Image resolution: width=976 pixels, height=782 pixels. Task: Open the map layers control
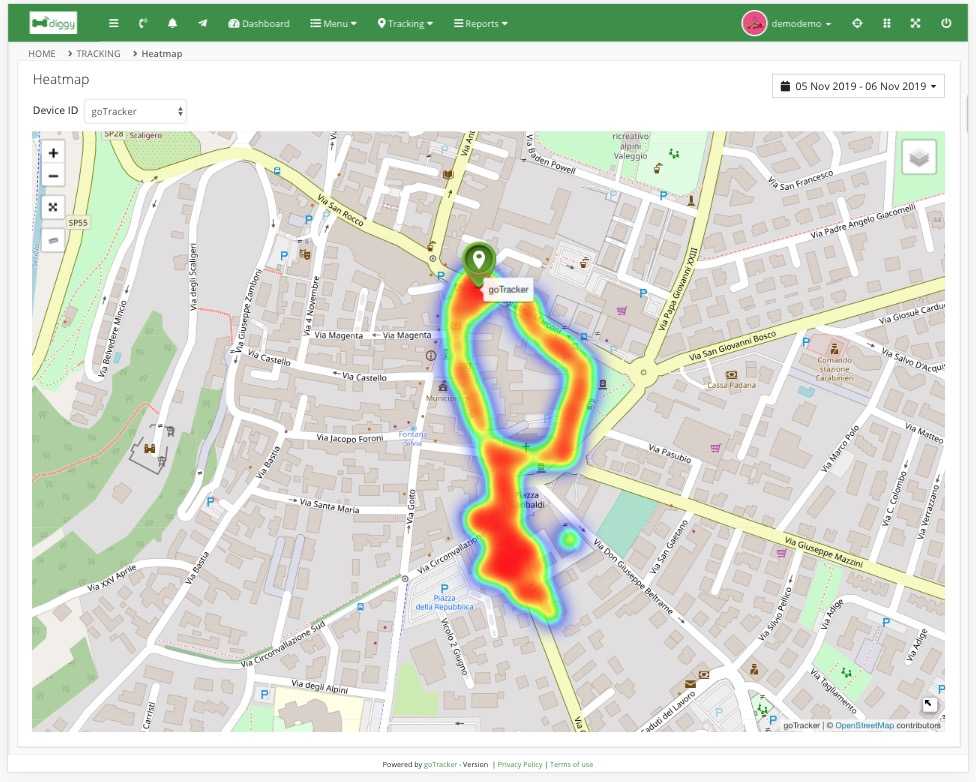(919, 156)
